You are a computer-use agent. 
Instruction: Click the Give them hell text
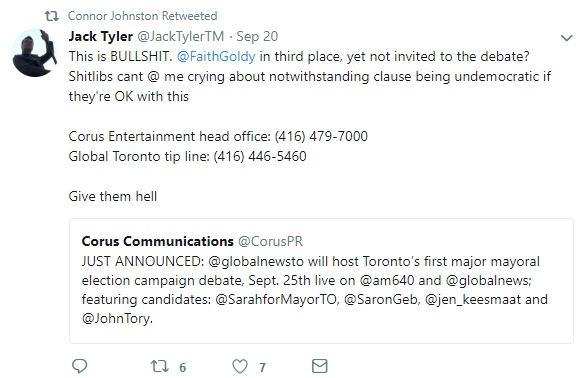point(113,196)
